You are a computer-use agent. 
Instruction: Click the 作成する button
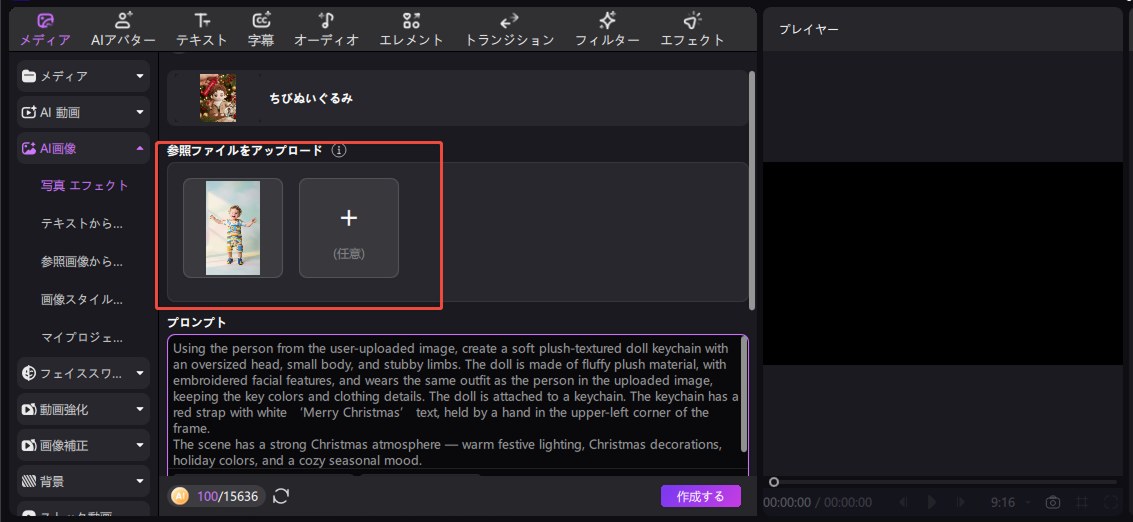(700, 496)
